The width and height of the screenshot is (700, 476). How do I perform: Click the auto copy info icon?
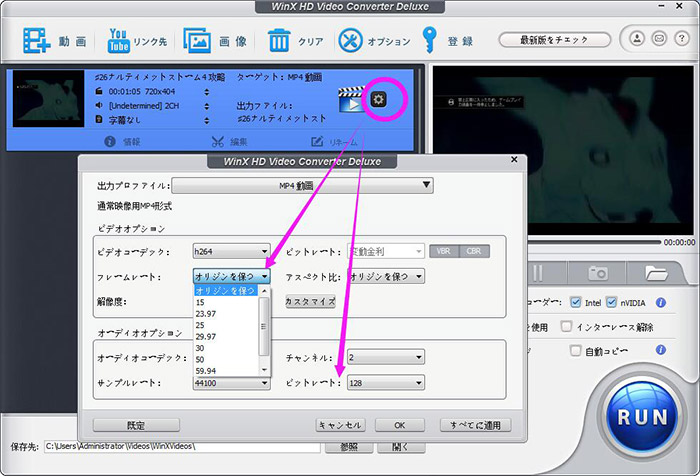661,350
